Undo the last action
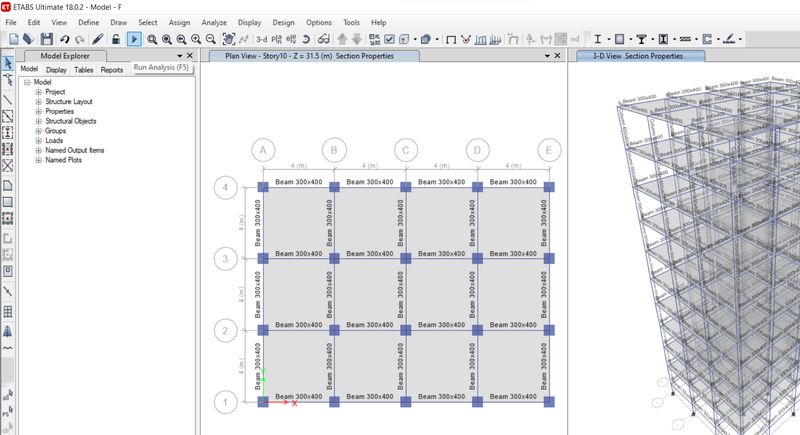Screen dimensions: 800x435 (x=64, y=39)
